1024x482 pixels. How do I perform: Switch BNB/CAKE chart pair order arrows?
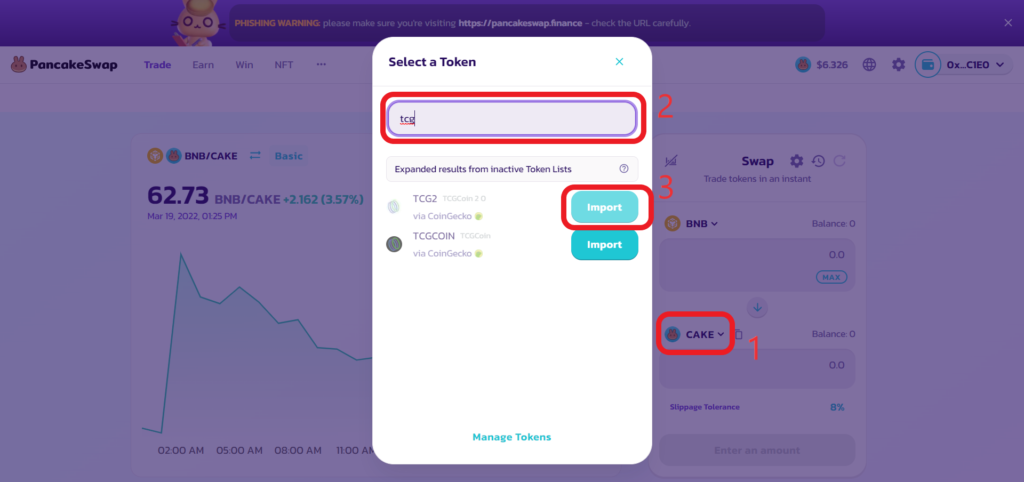coord(255,155)
